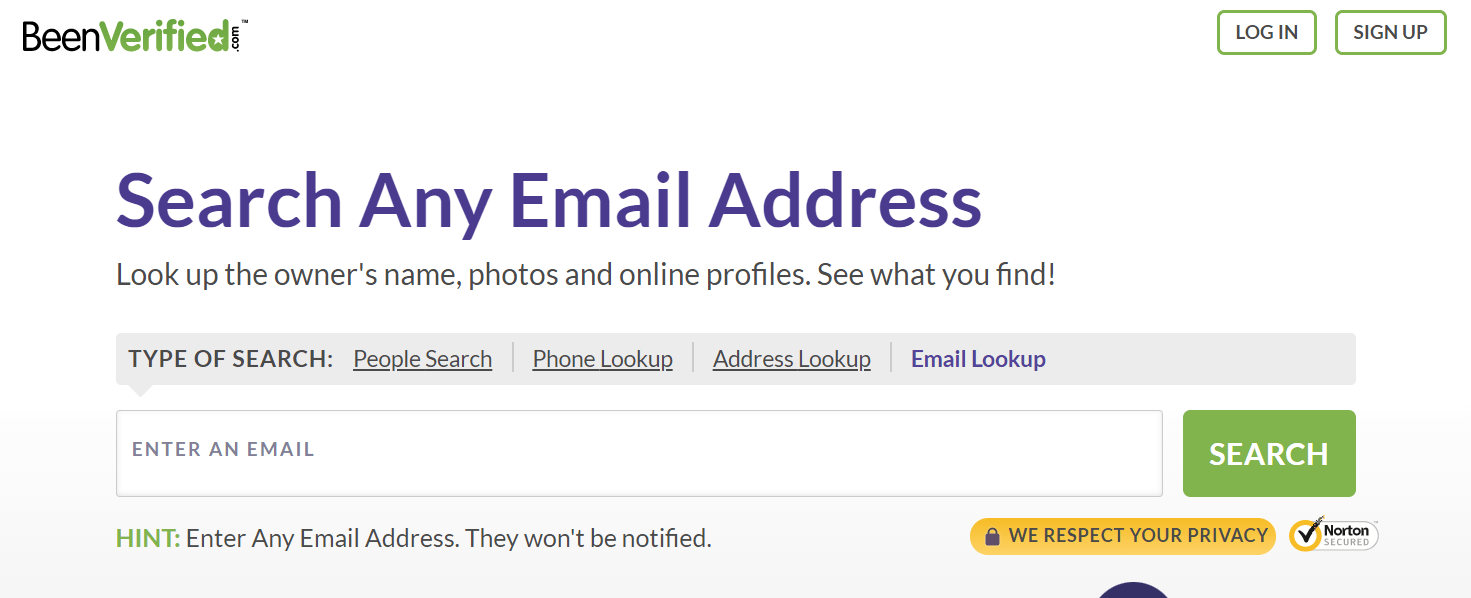The width and height of the screenshot is (1471, 598).
Task: Click the Norton checkmark icon
Action: coord(1305,536)
